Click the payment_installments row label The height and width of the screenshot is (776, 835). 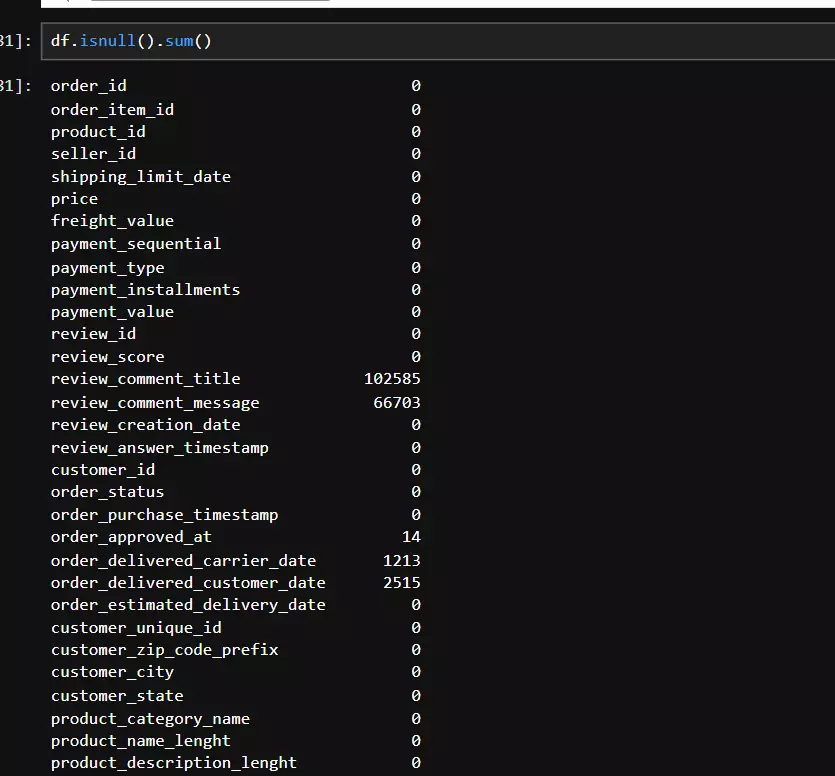(145, 290)
